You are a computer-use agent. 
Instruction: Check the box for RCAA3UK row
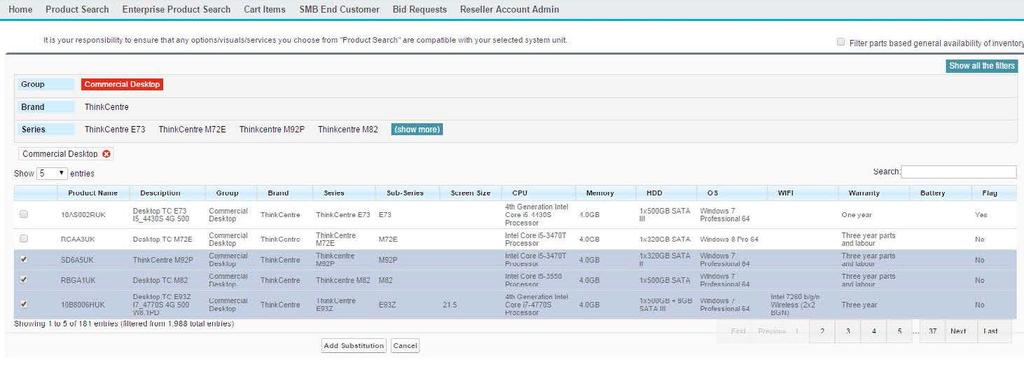pos(24,239)
